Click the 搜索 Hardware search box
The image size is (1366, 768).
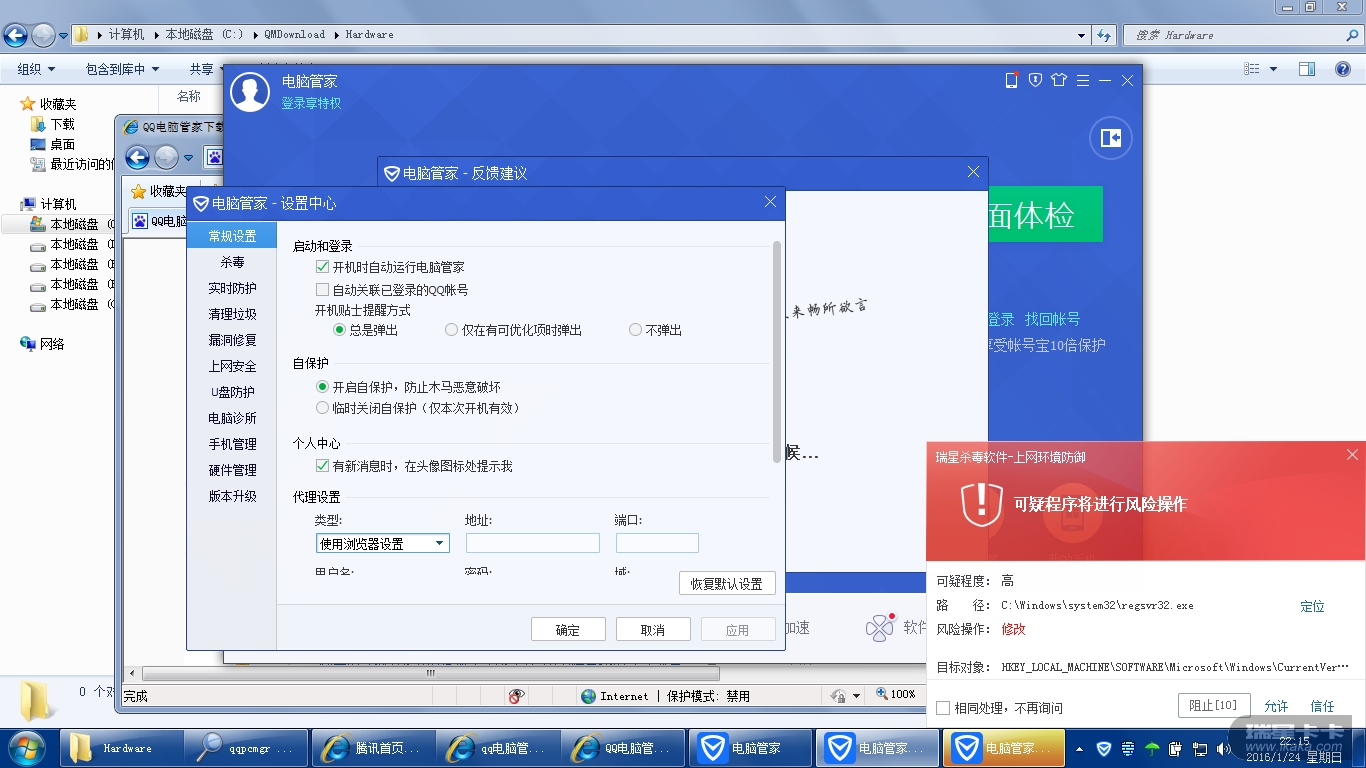coord(1242,35)
